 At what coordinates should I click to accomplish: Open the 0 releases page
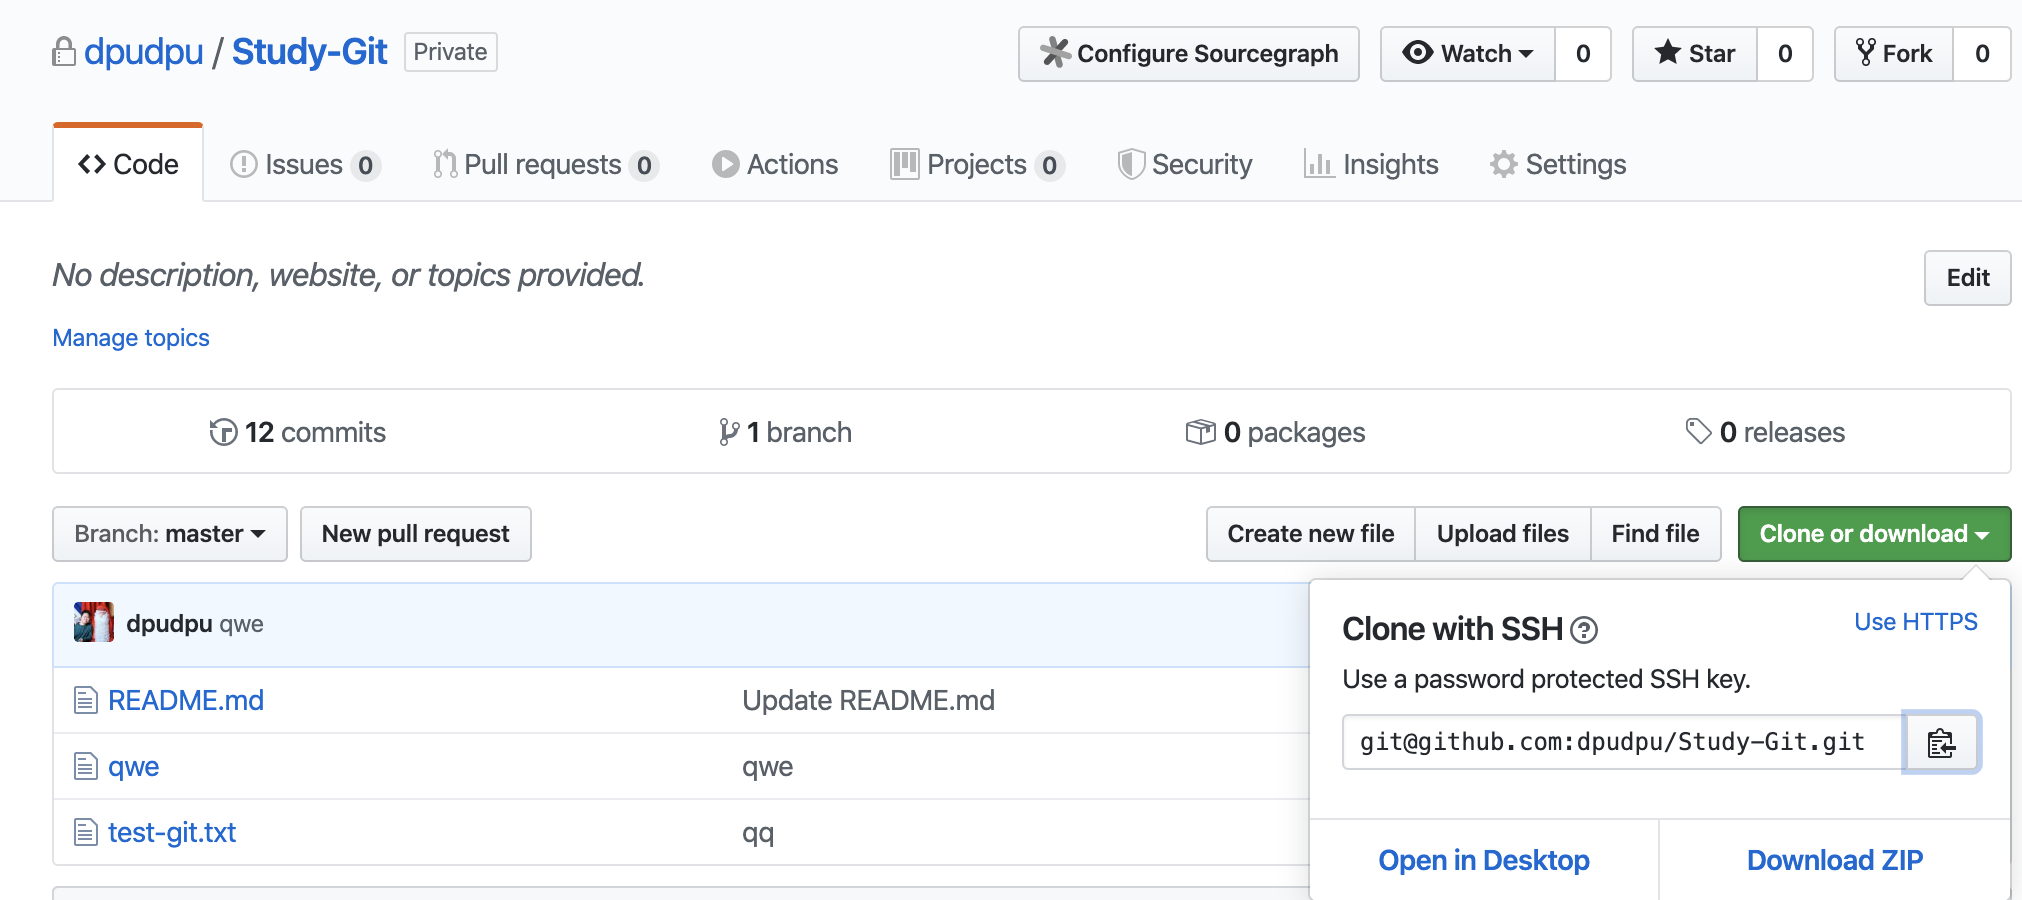[1765, 432]
